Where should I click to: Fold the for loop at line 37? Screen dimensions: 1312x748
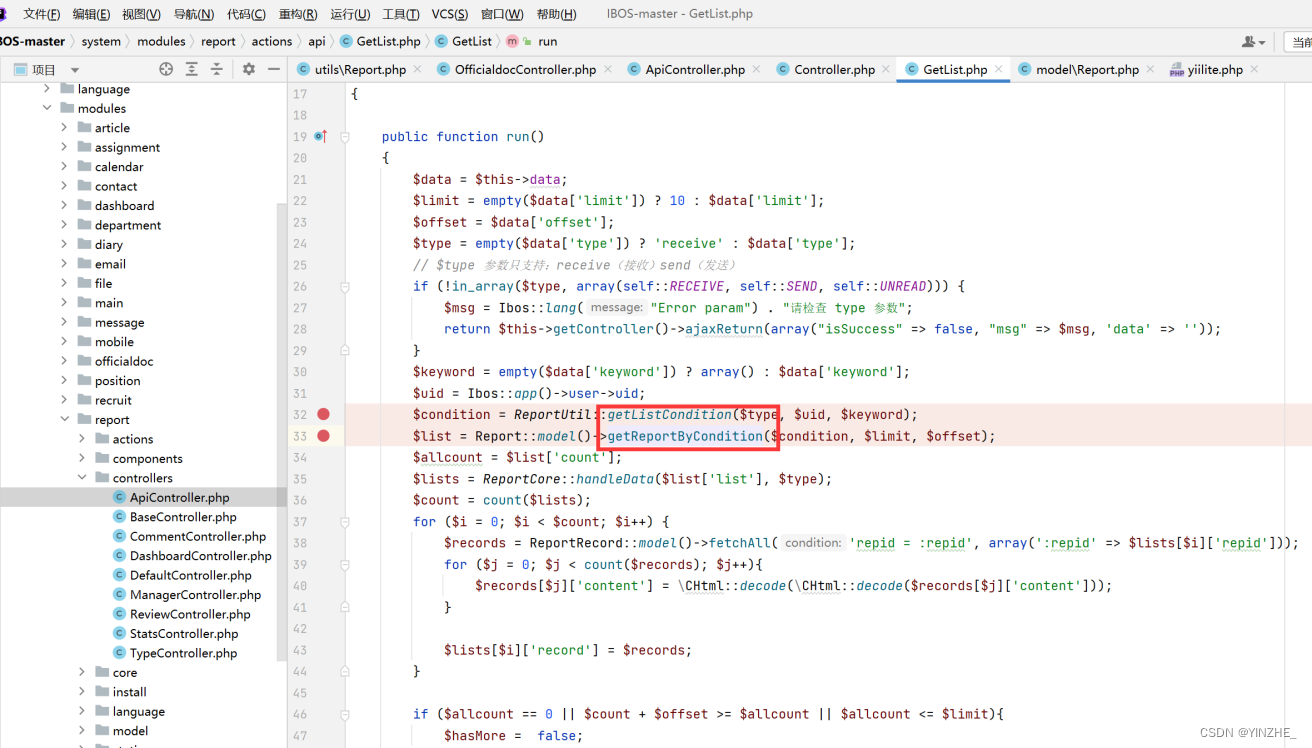(345, 521)
